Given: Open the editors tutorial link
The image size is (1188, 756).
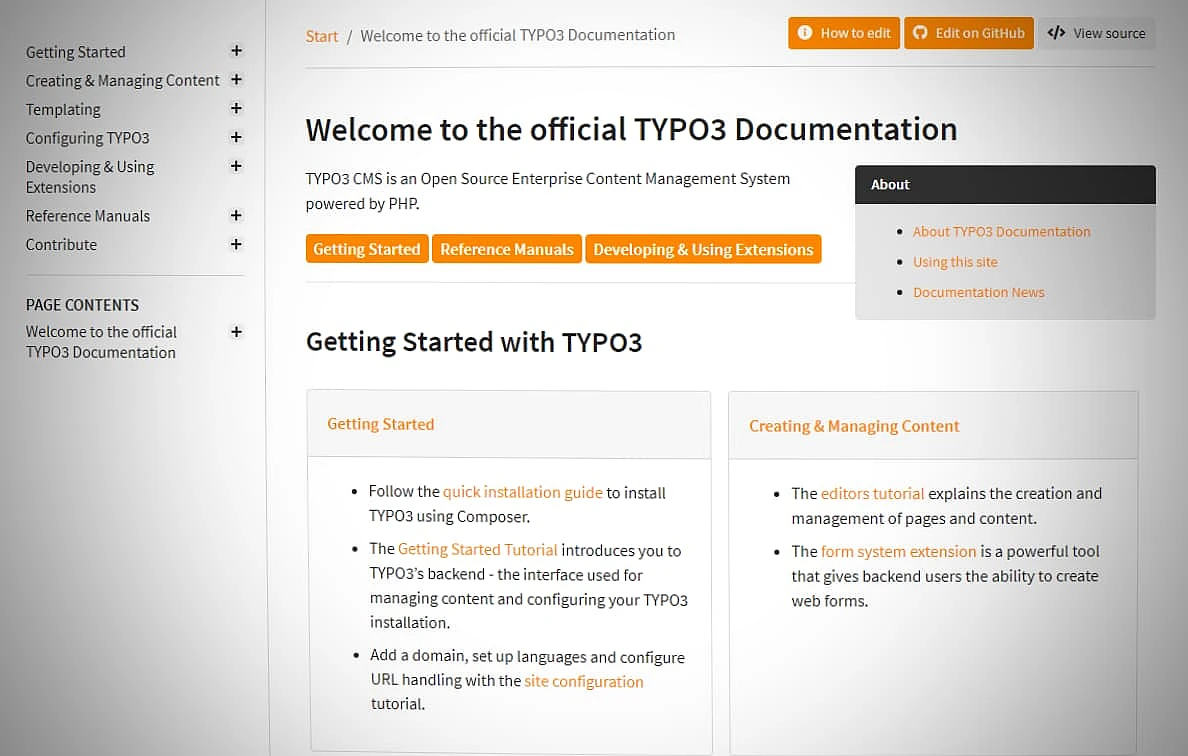Looking at the screenshot, I should pos(872,493).
